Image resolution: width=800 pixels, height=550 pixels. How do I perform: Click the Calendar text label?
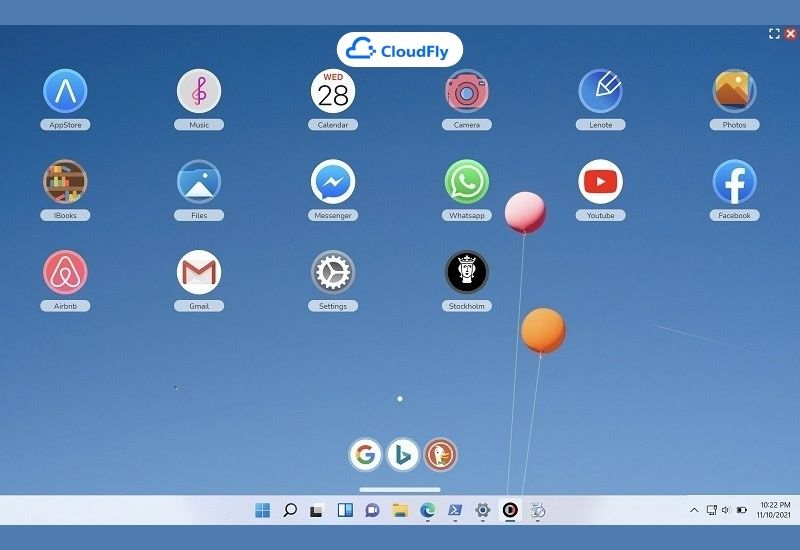333,124
